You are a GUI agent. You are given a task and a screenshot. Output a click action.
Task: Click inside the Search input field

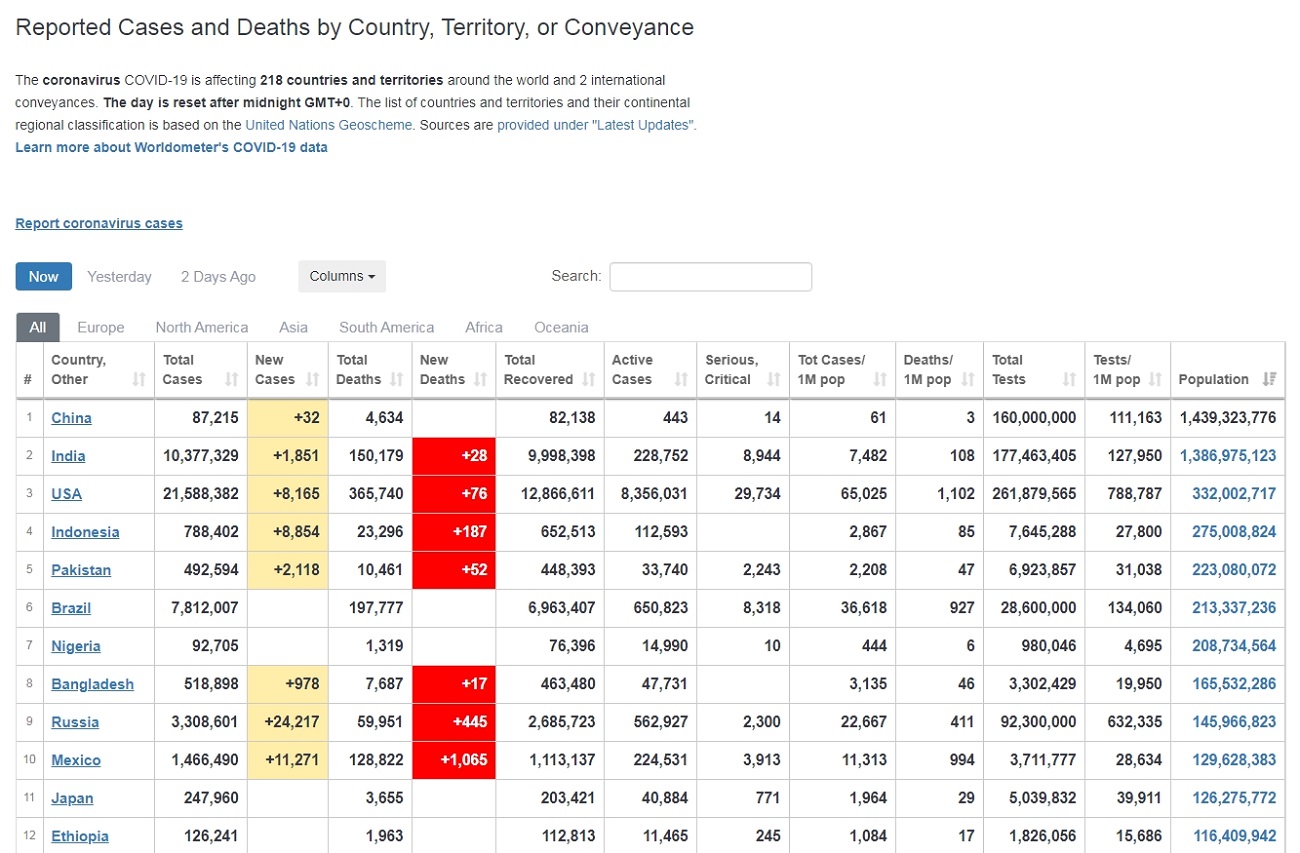pos(710,276)
